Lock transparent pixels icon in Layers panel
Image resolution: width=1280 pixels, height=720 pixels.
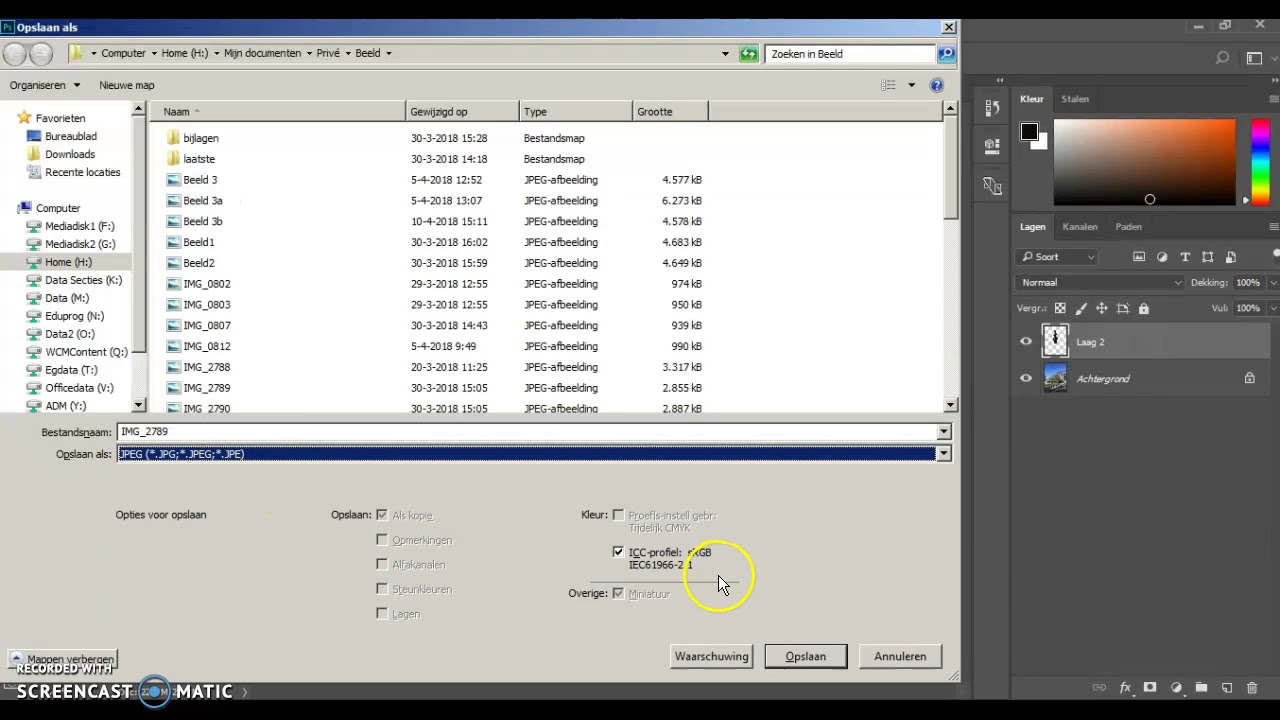tap(1060, 308)
